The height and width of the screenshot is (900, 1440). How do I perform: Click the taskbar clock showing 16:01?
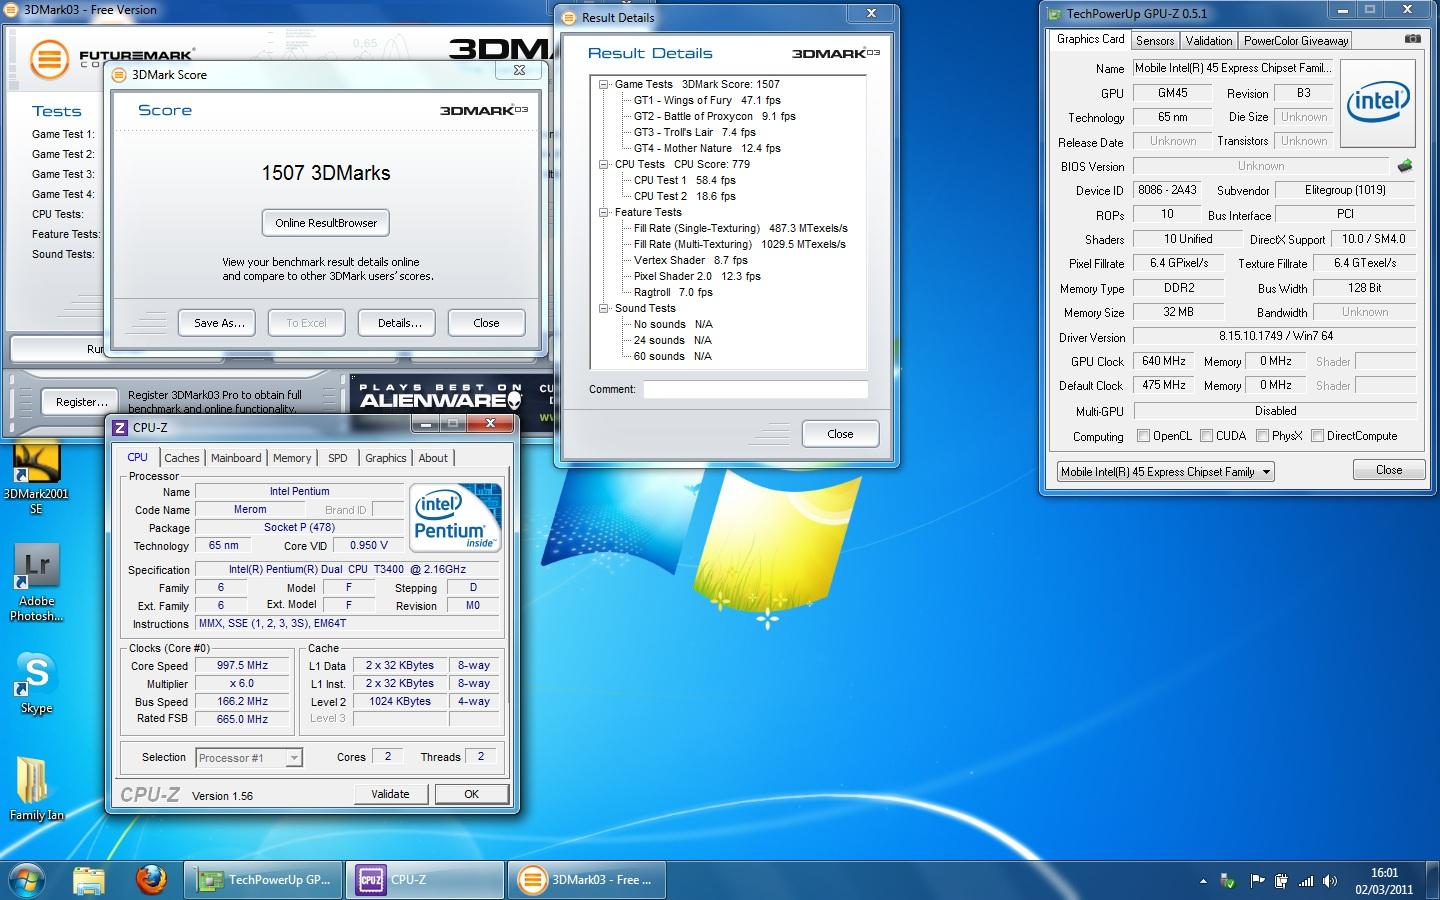(1384, 881)
